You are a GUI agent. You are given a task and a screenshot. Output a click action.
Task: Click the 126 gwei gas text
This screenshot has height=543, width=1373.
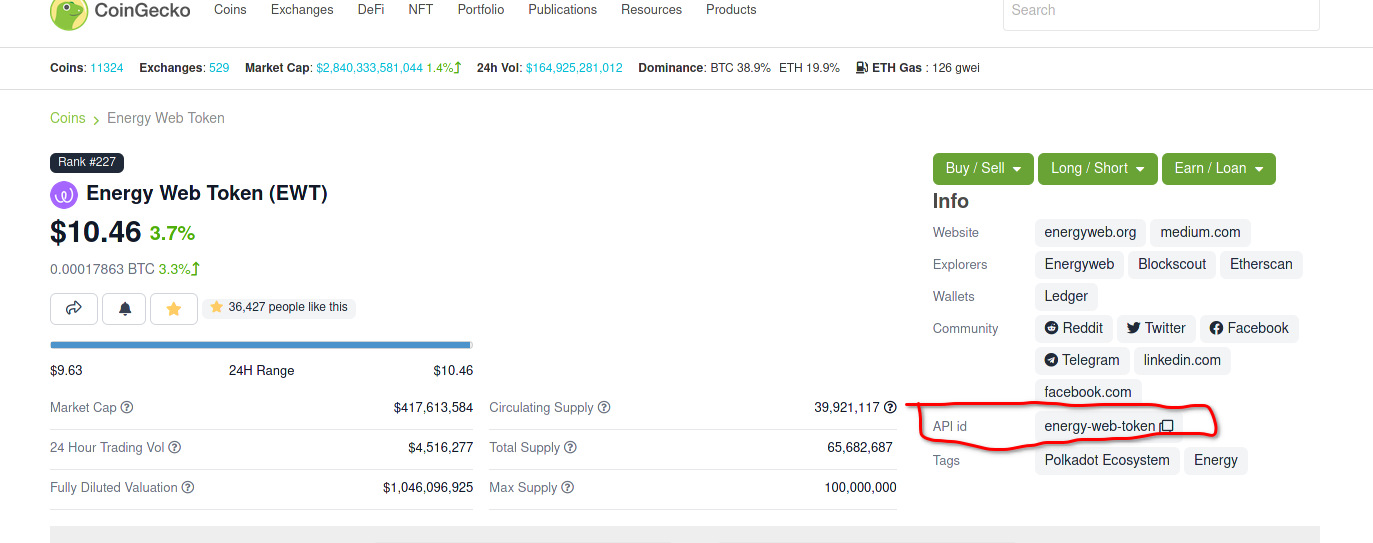(955, 68)
